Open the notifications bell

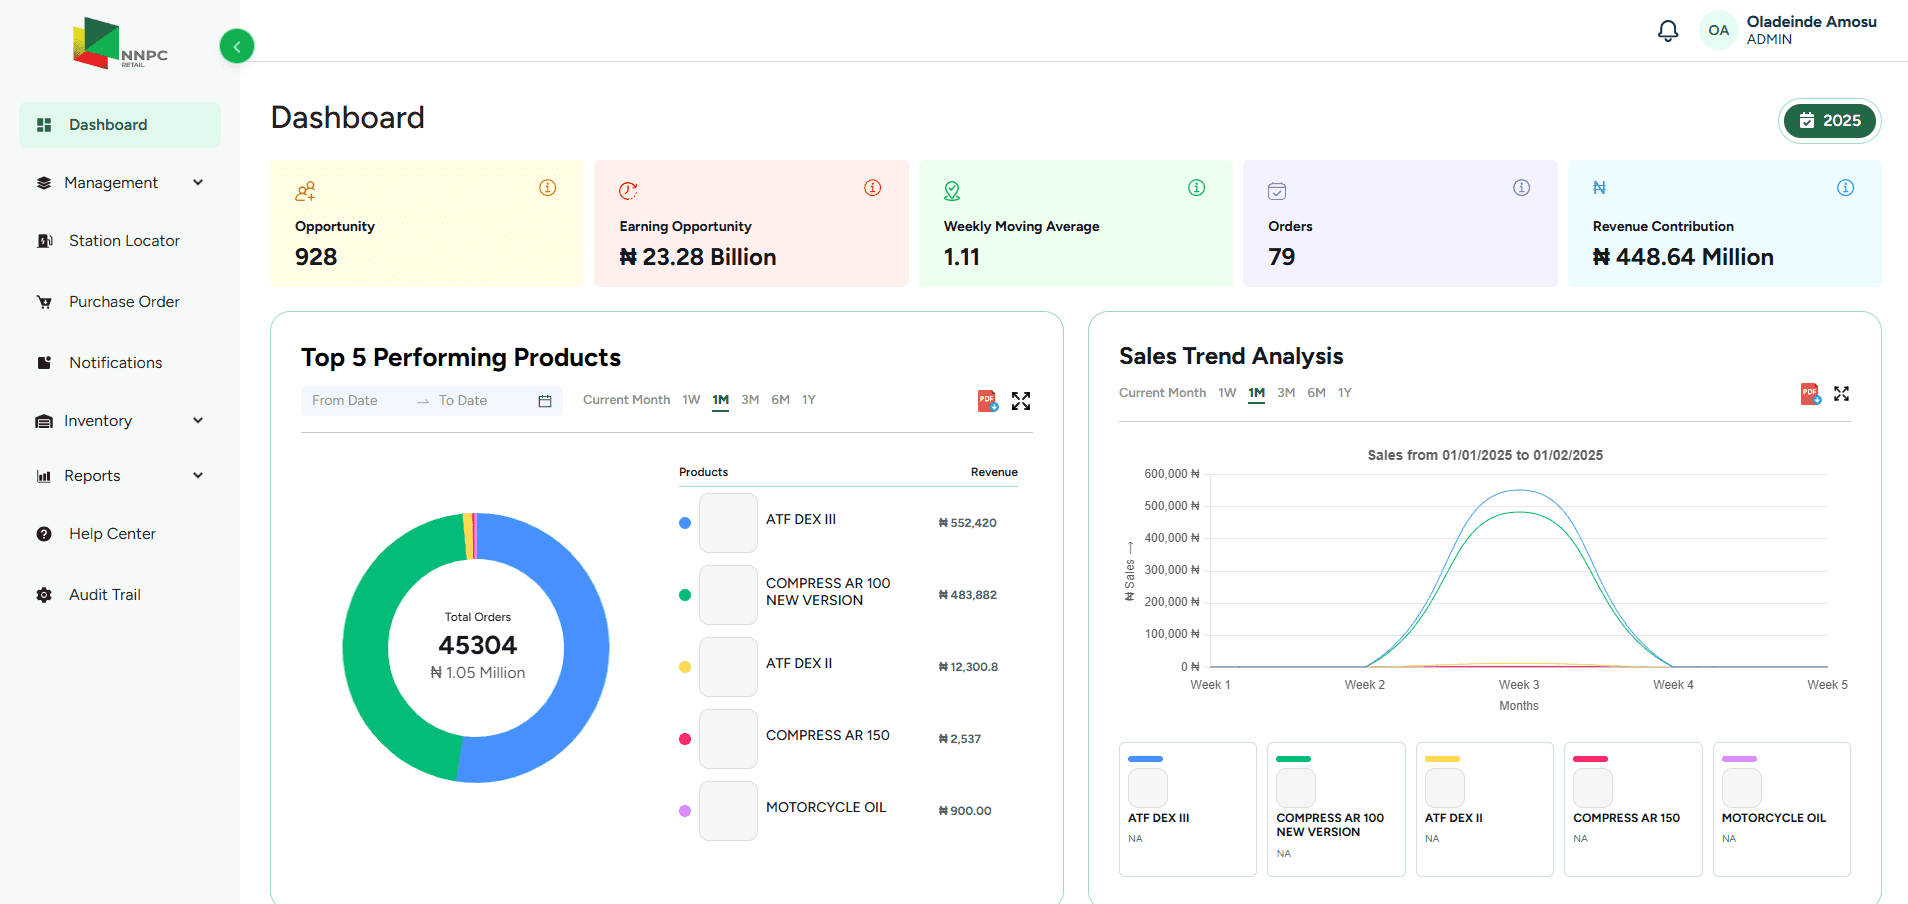pos(1666,30)
